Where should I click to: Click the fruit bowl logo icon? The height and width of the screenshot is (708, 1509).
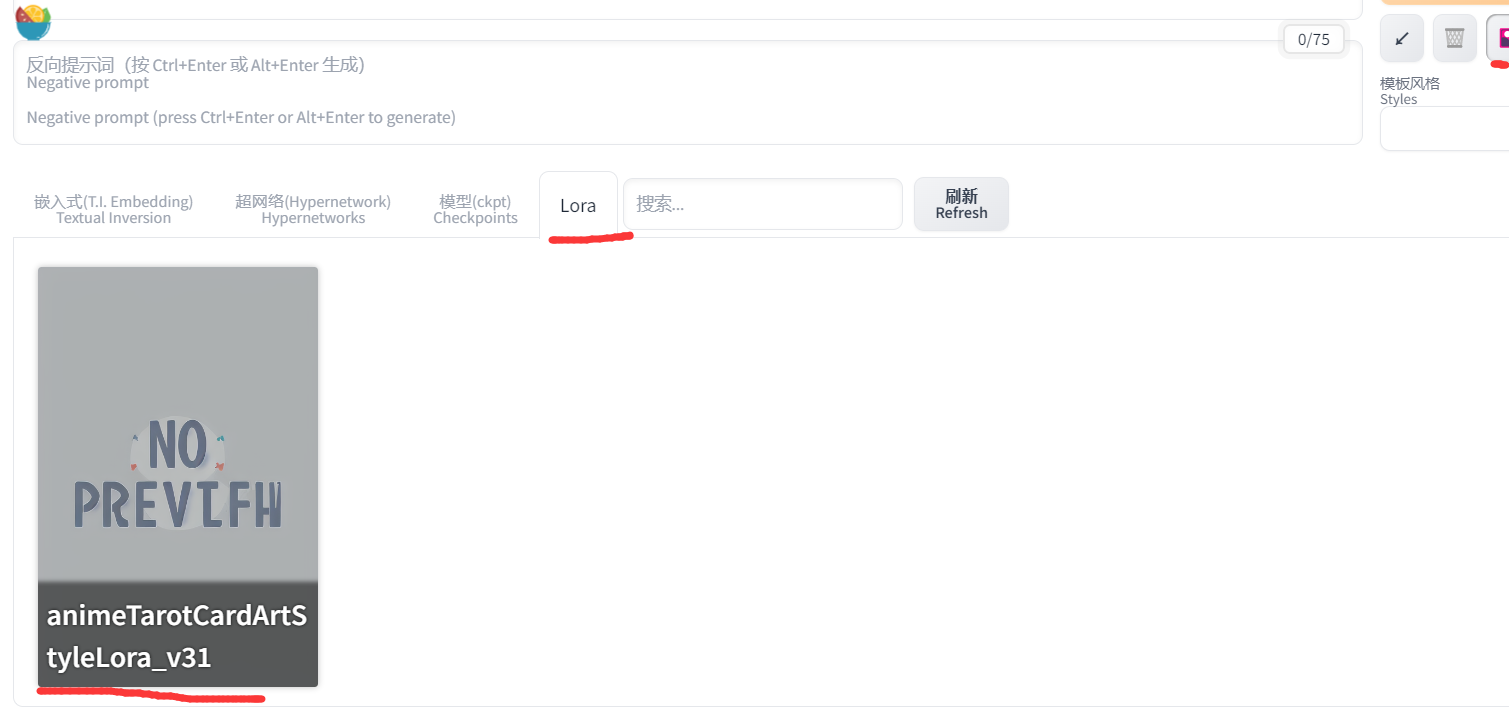(33, 20)
